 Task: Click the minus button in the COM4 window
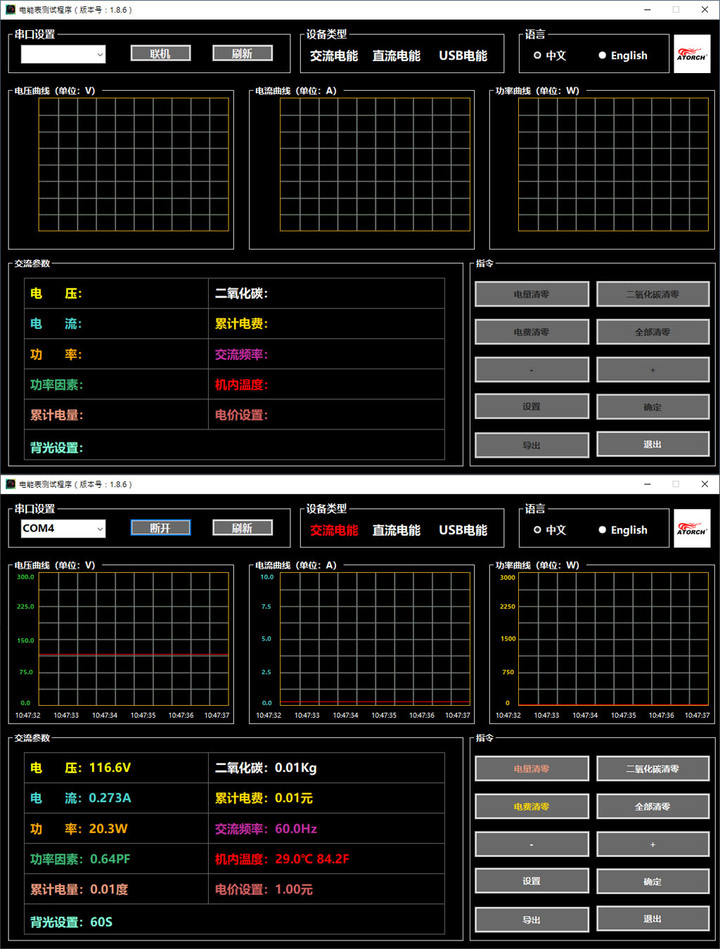[x=531, y=844]
